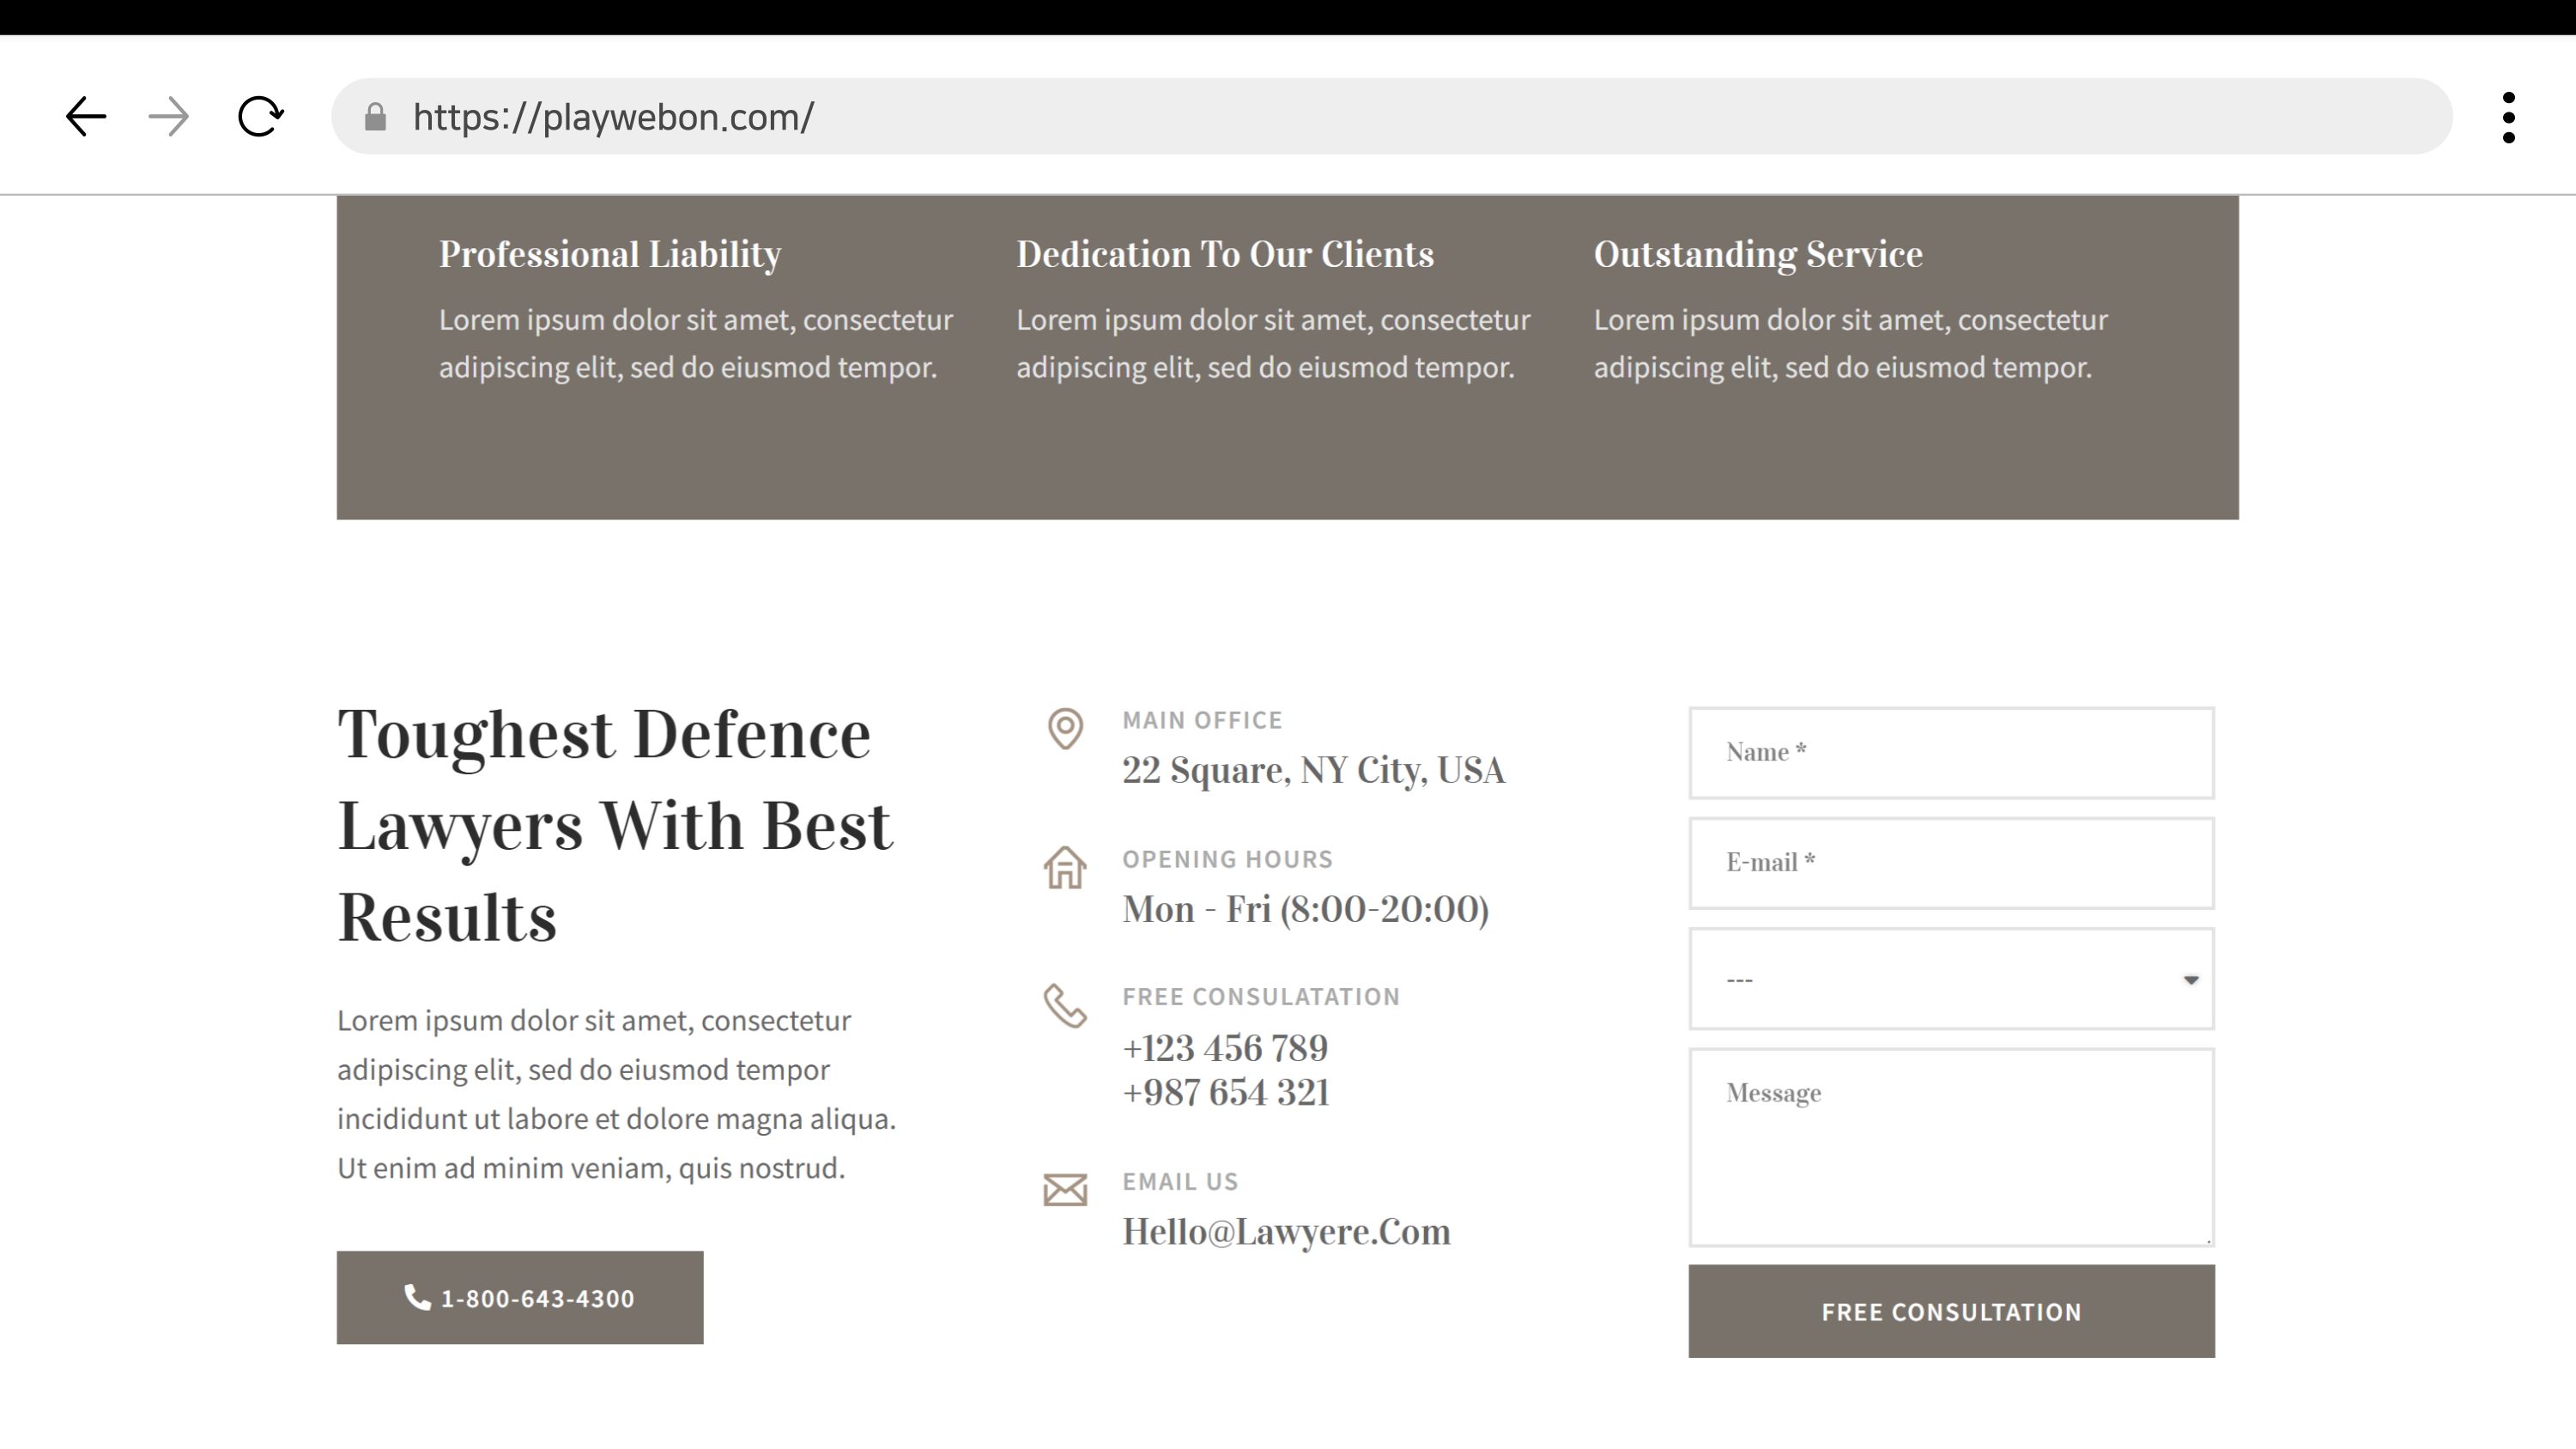Click the phone handset consultation icon
Viewport: 2576px width, 1449px height.
point(1065,1006)
